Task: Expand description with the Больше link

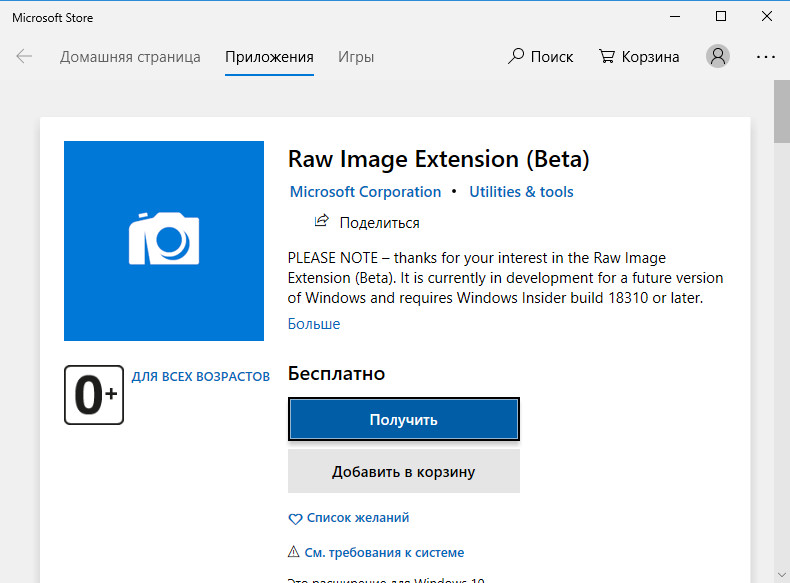Action: tap(314, 323)
